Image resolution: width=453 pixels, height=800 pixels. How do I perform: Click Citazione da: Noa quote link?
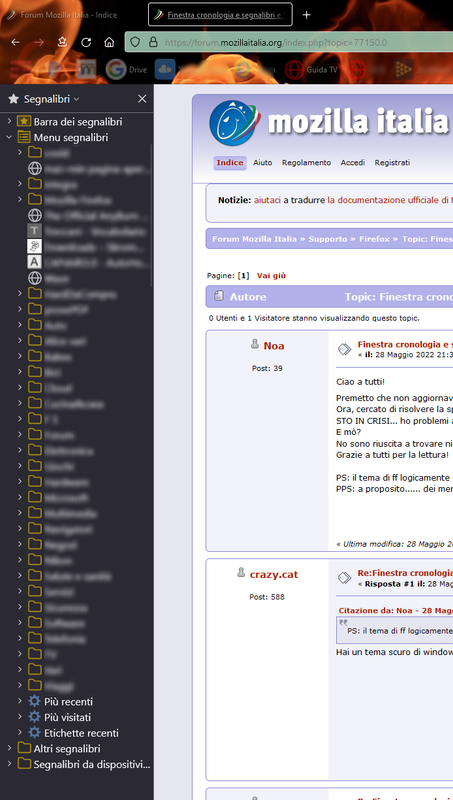[x=395, y=610]
